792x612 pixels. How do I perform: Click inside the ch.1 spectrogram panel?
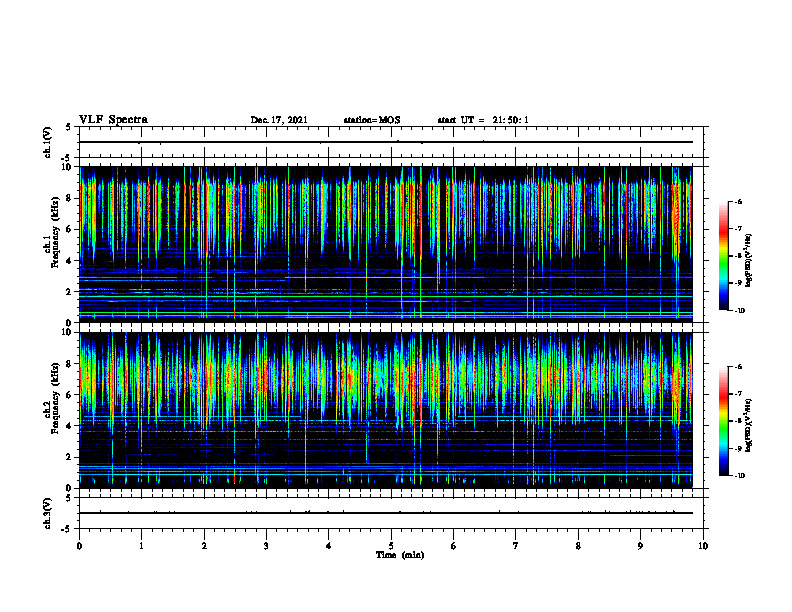pos(386,244)
